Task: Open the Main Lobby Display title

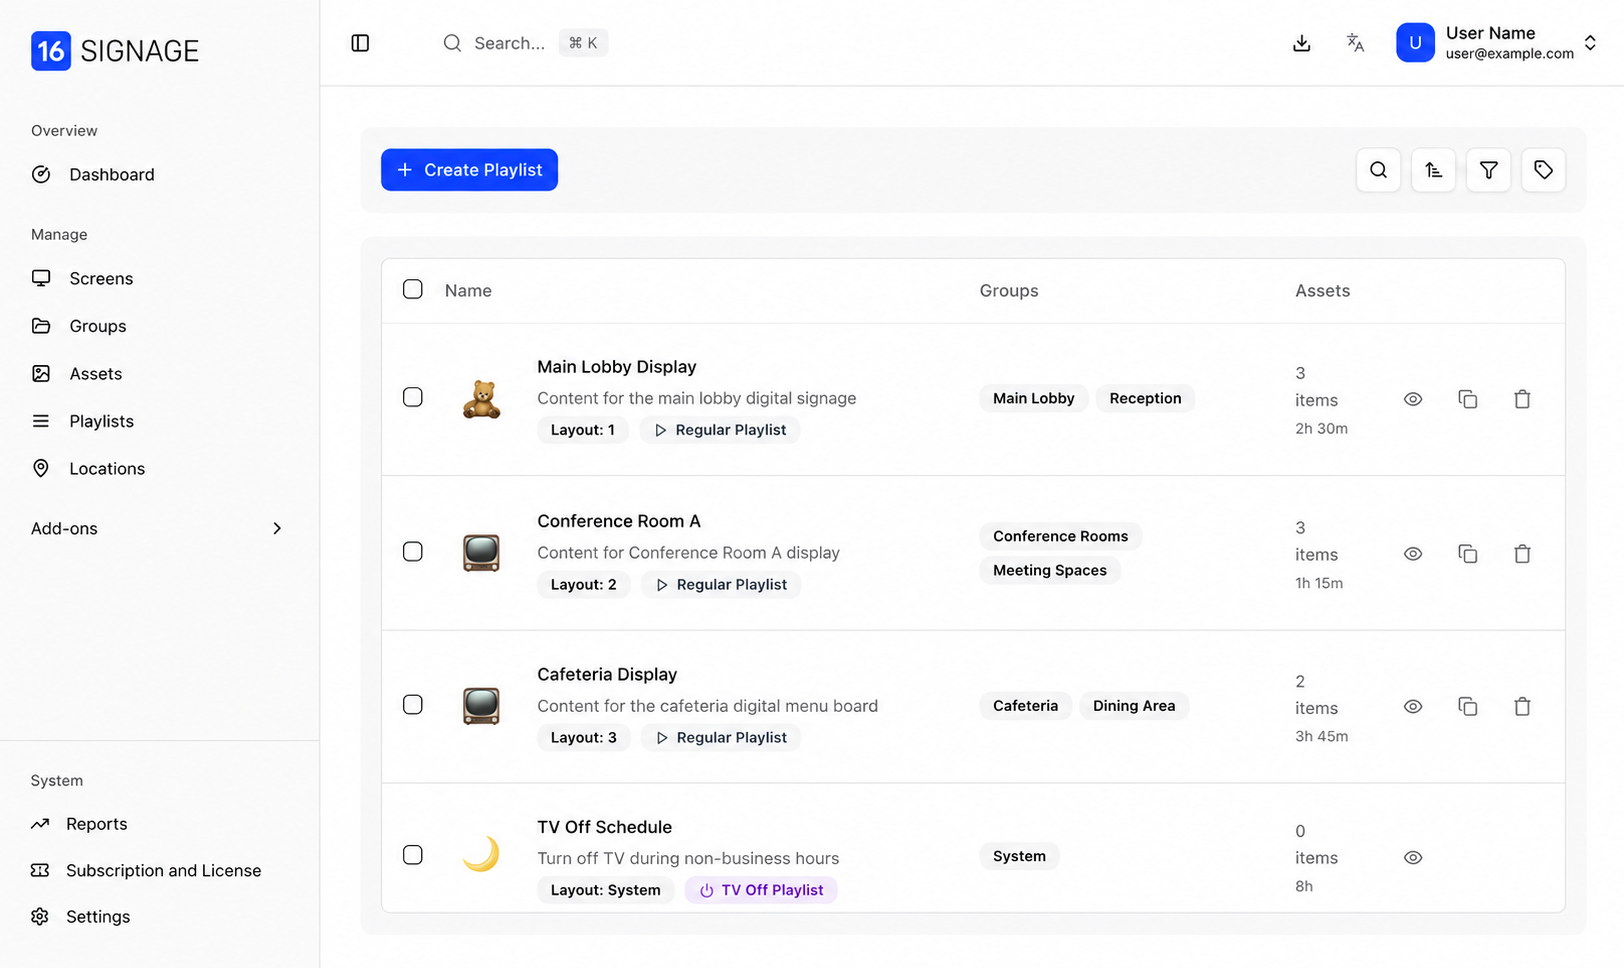Action: coord(617,367)
